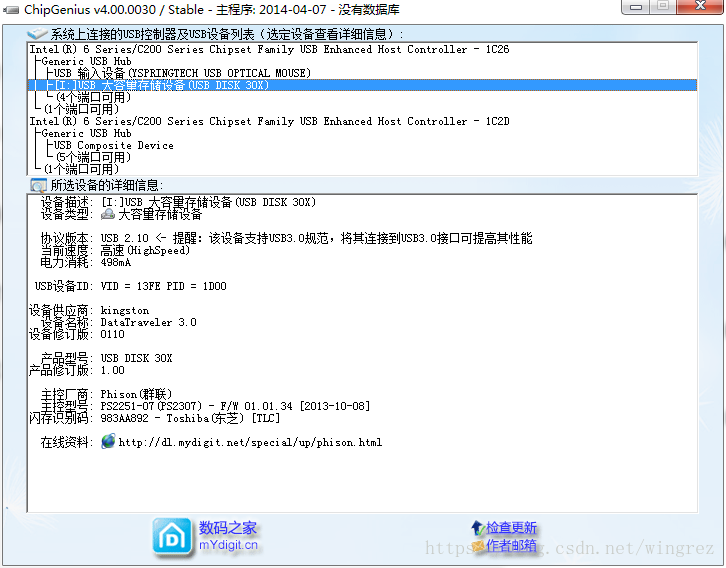
Task: Select the Intel Host Controller 1C2D row
Action: pos(269,121)
